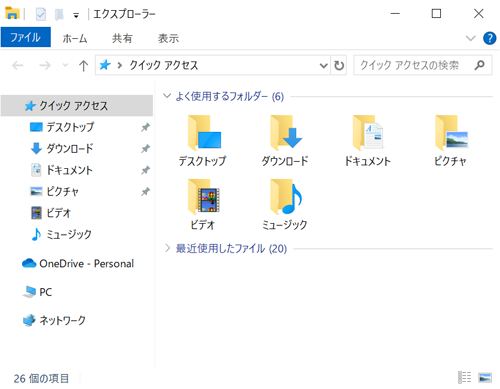Click the よく使用するフォルダー (6) group header
The width and height of the screenshot is (500, 389).
pyautogui.click(x=230, y=96)
